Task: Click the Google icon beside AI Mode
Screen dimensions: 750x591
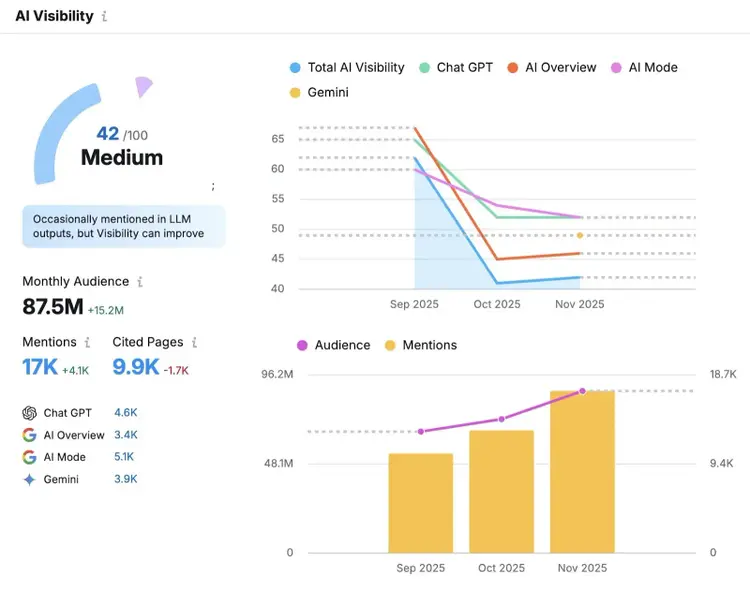Action: coord(30,457)
